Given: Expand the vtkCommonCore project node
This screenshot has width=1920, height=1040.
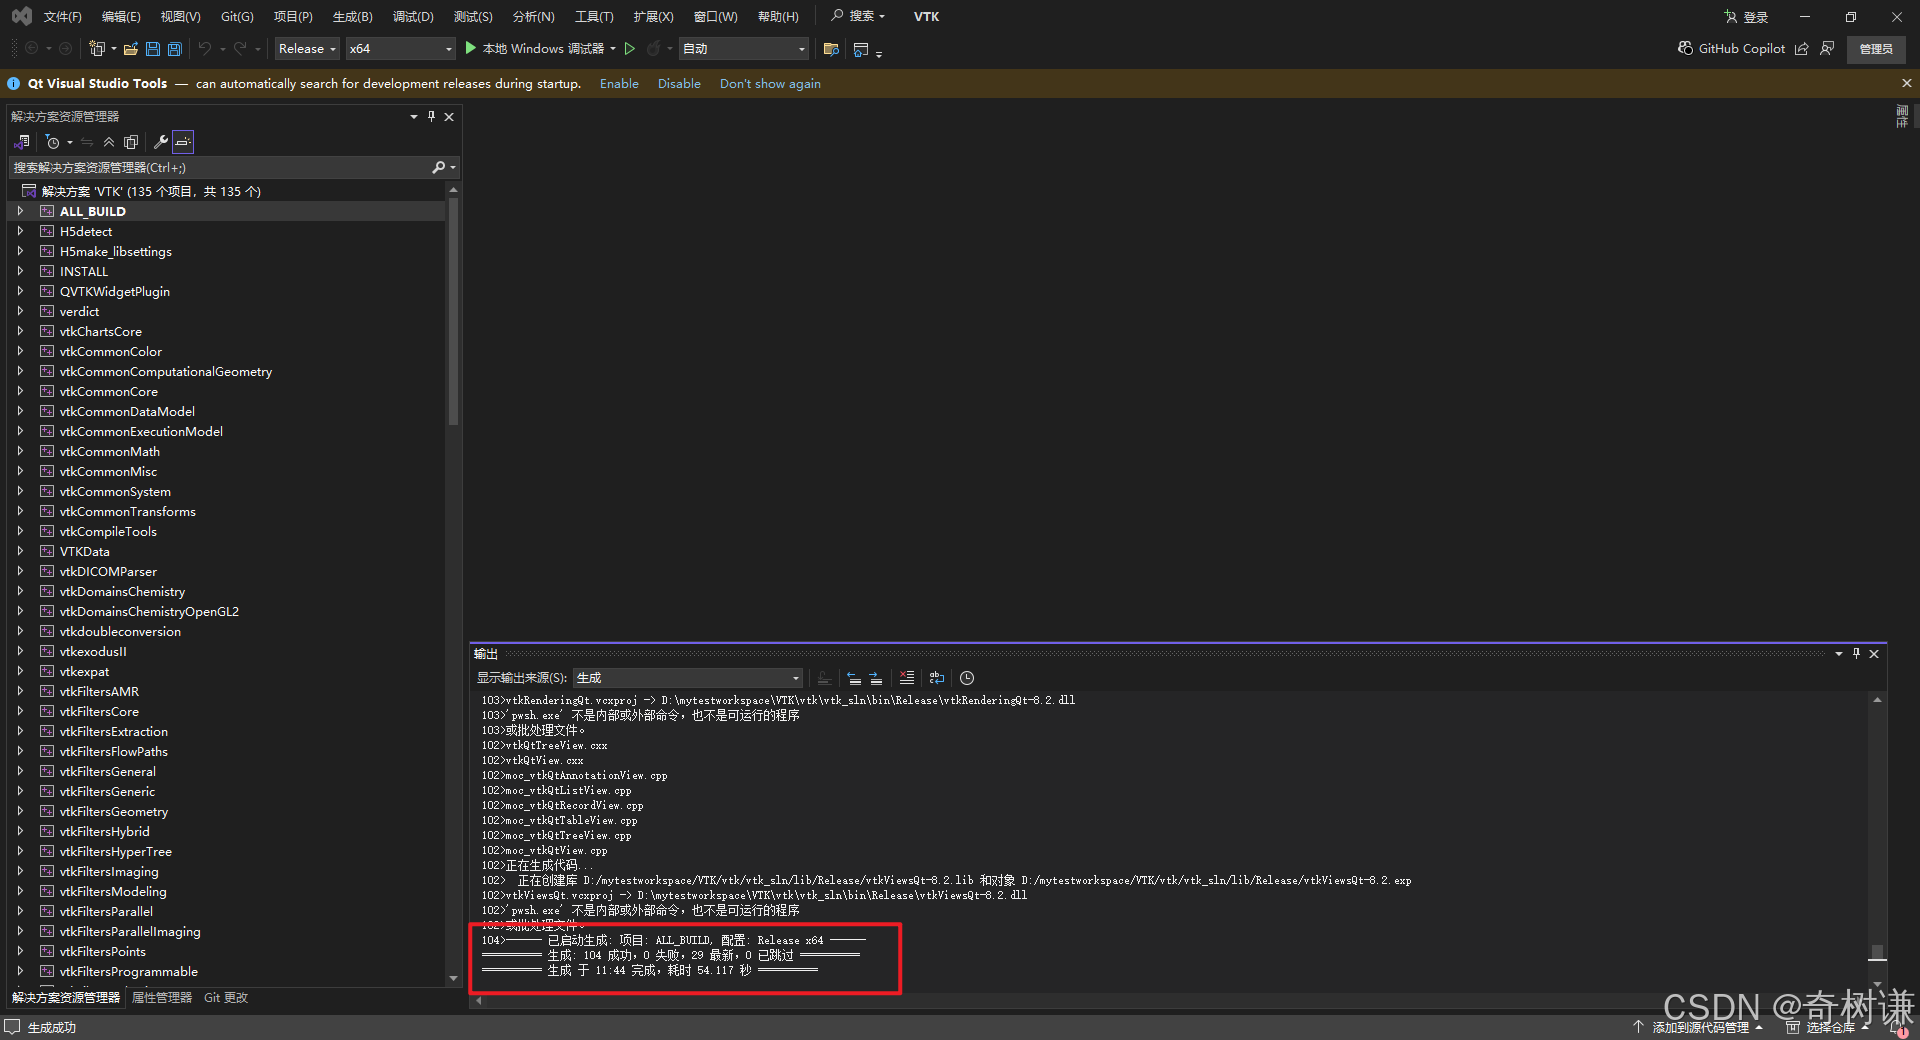Looking at the screenshot, I should coord(20,391).
